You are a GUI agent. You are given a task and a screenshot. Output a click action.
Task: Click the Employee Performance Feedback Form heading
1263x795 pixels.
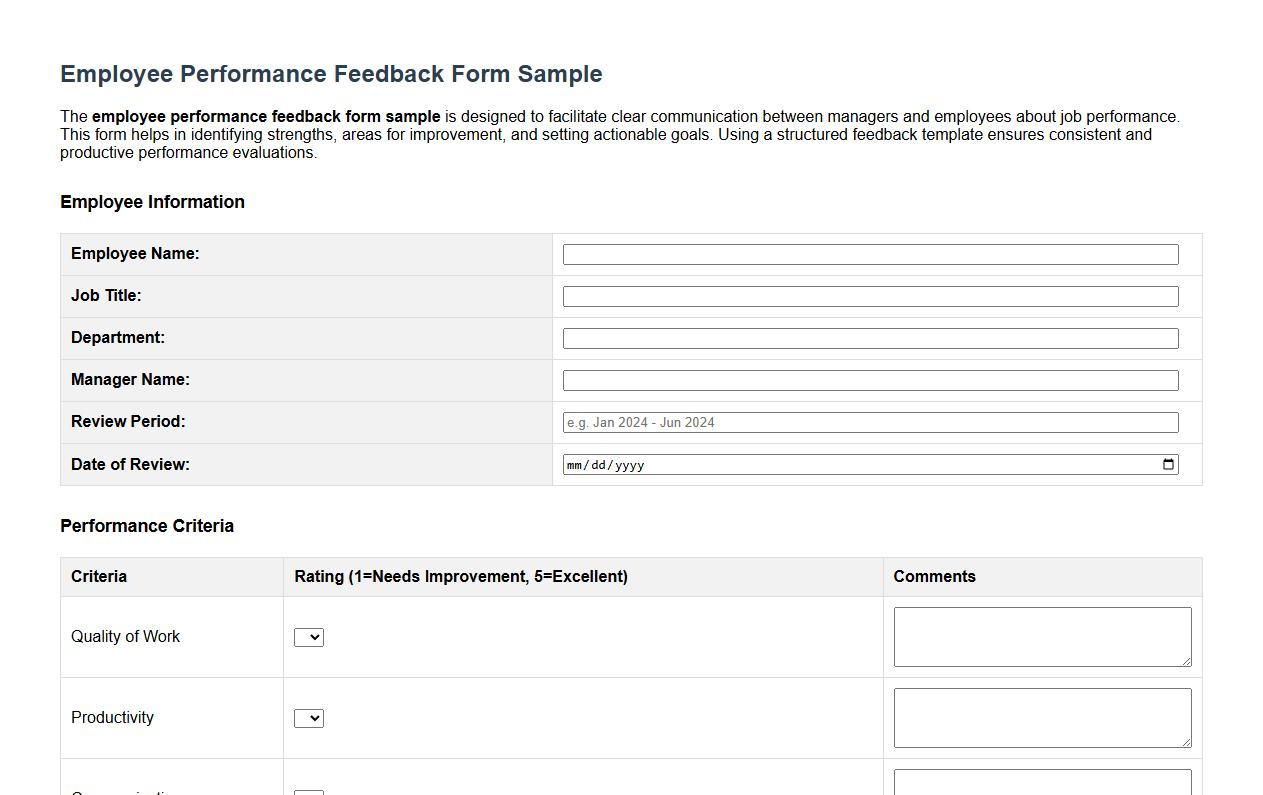331,74
